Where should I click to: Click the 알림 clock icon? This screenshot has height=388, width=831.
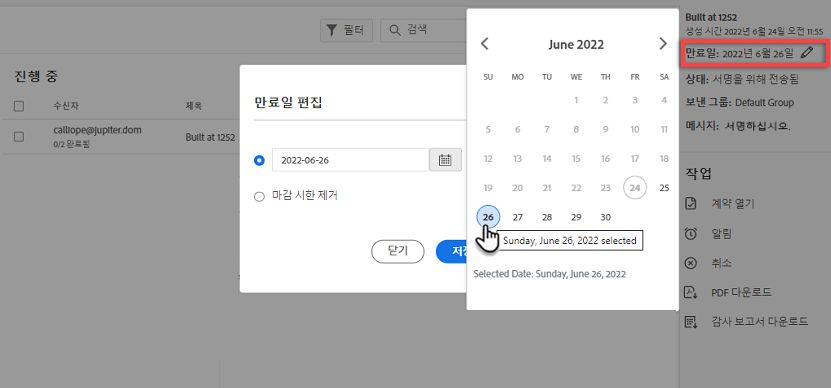tap(691, 234)
